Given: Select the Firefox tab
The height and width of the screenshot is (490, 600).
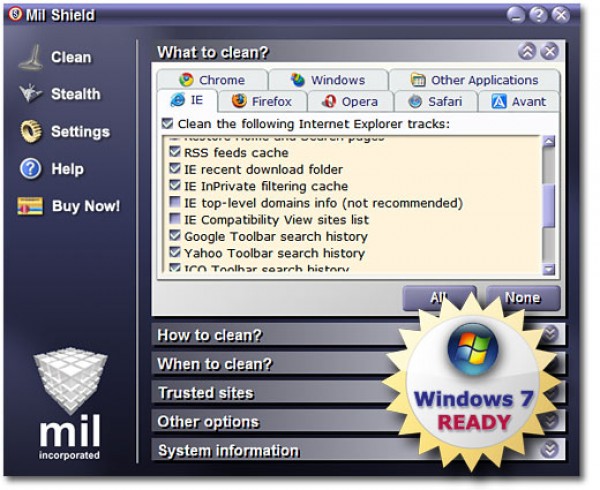Looking at the screenshot, I should click(x=262, y=101).
